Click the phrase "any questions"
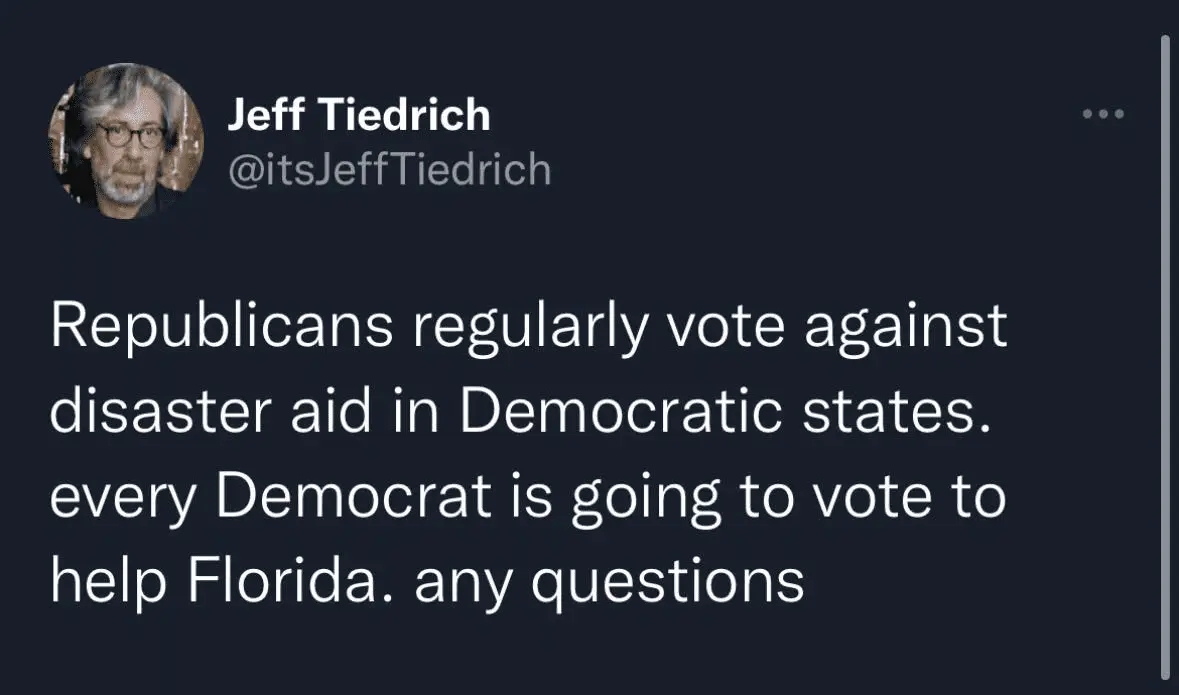This screenshot has height=695, width=1179. point(609,581)
